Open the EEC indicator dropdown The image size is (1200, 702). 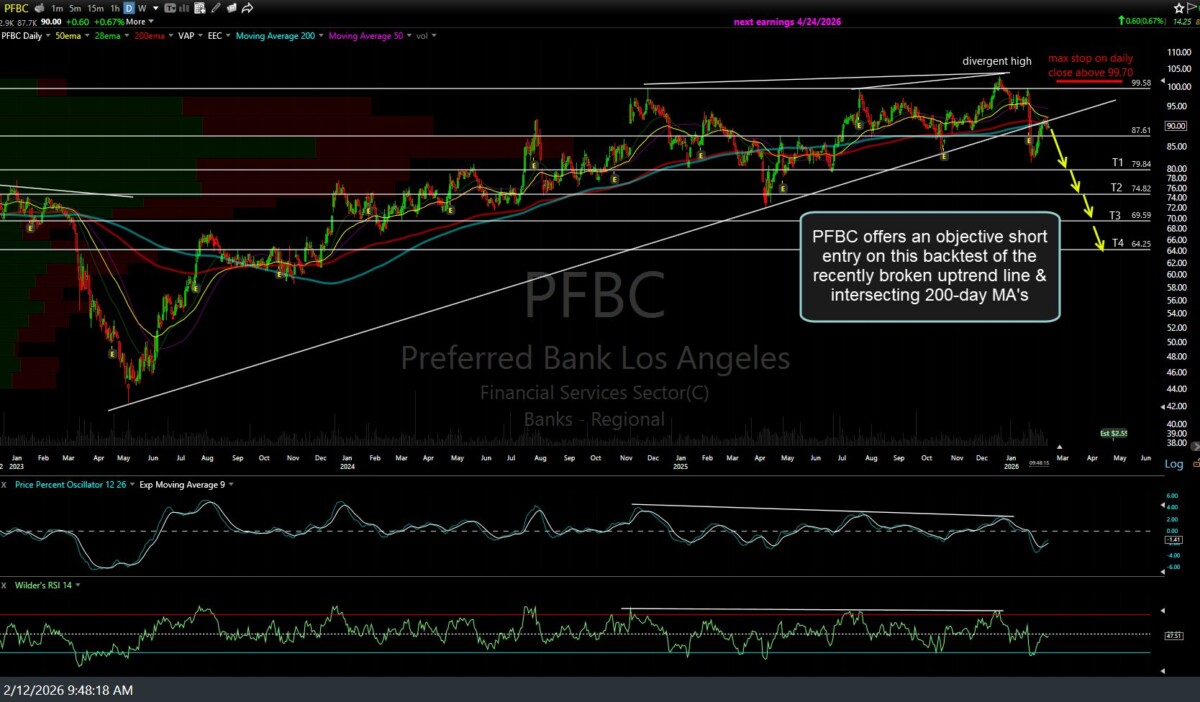tap(228, 36)
